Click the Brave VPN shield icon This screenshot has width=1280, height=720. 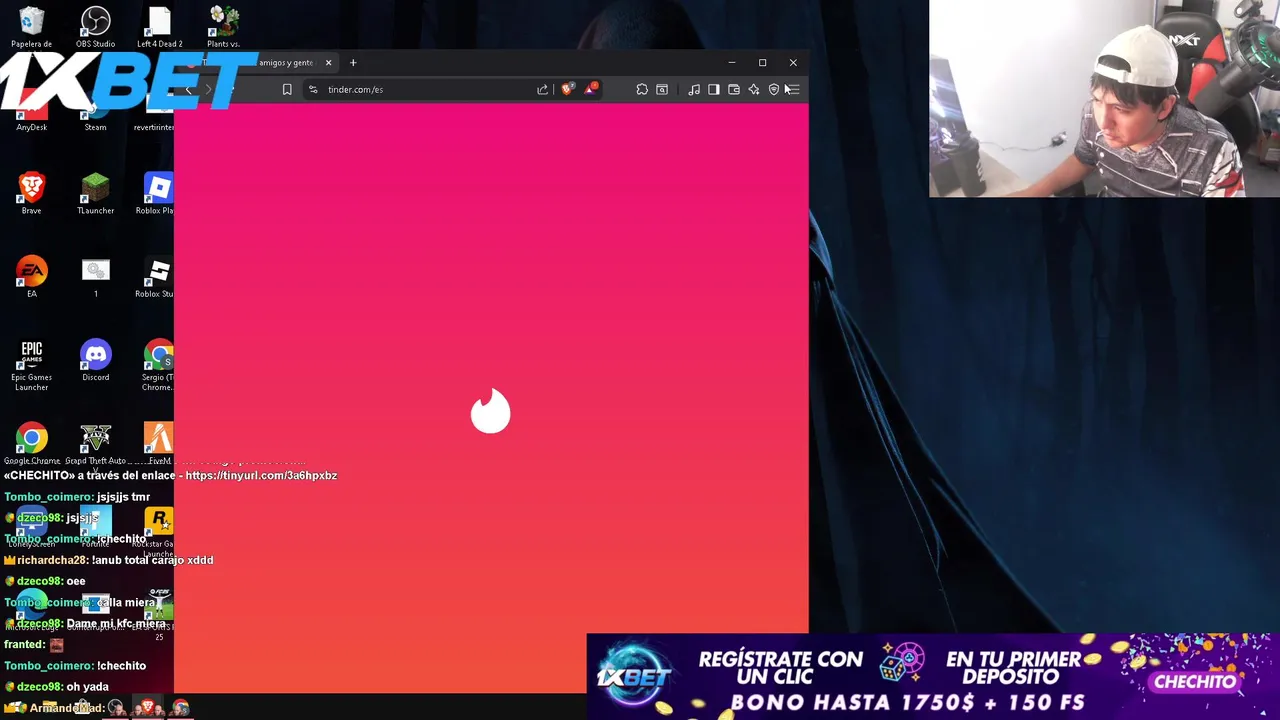pos(773,89)
